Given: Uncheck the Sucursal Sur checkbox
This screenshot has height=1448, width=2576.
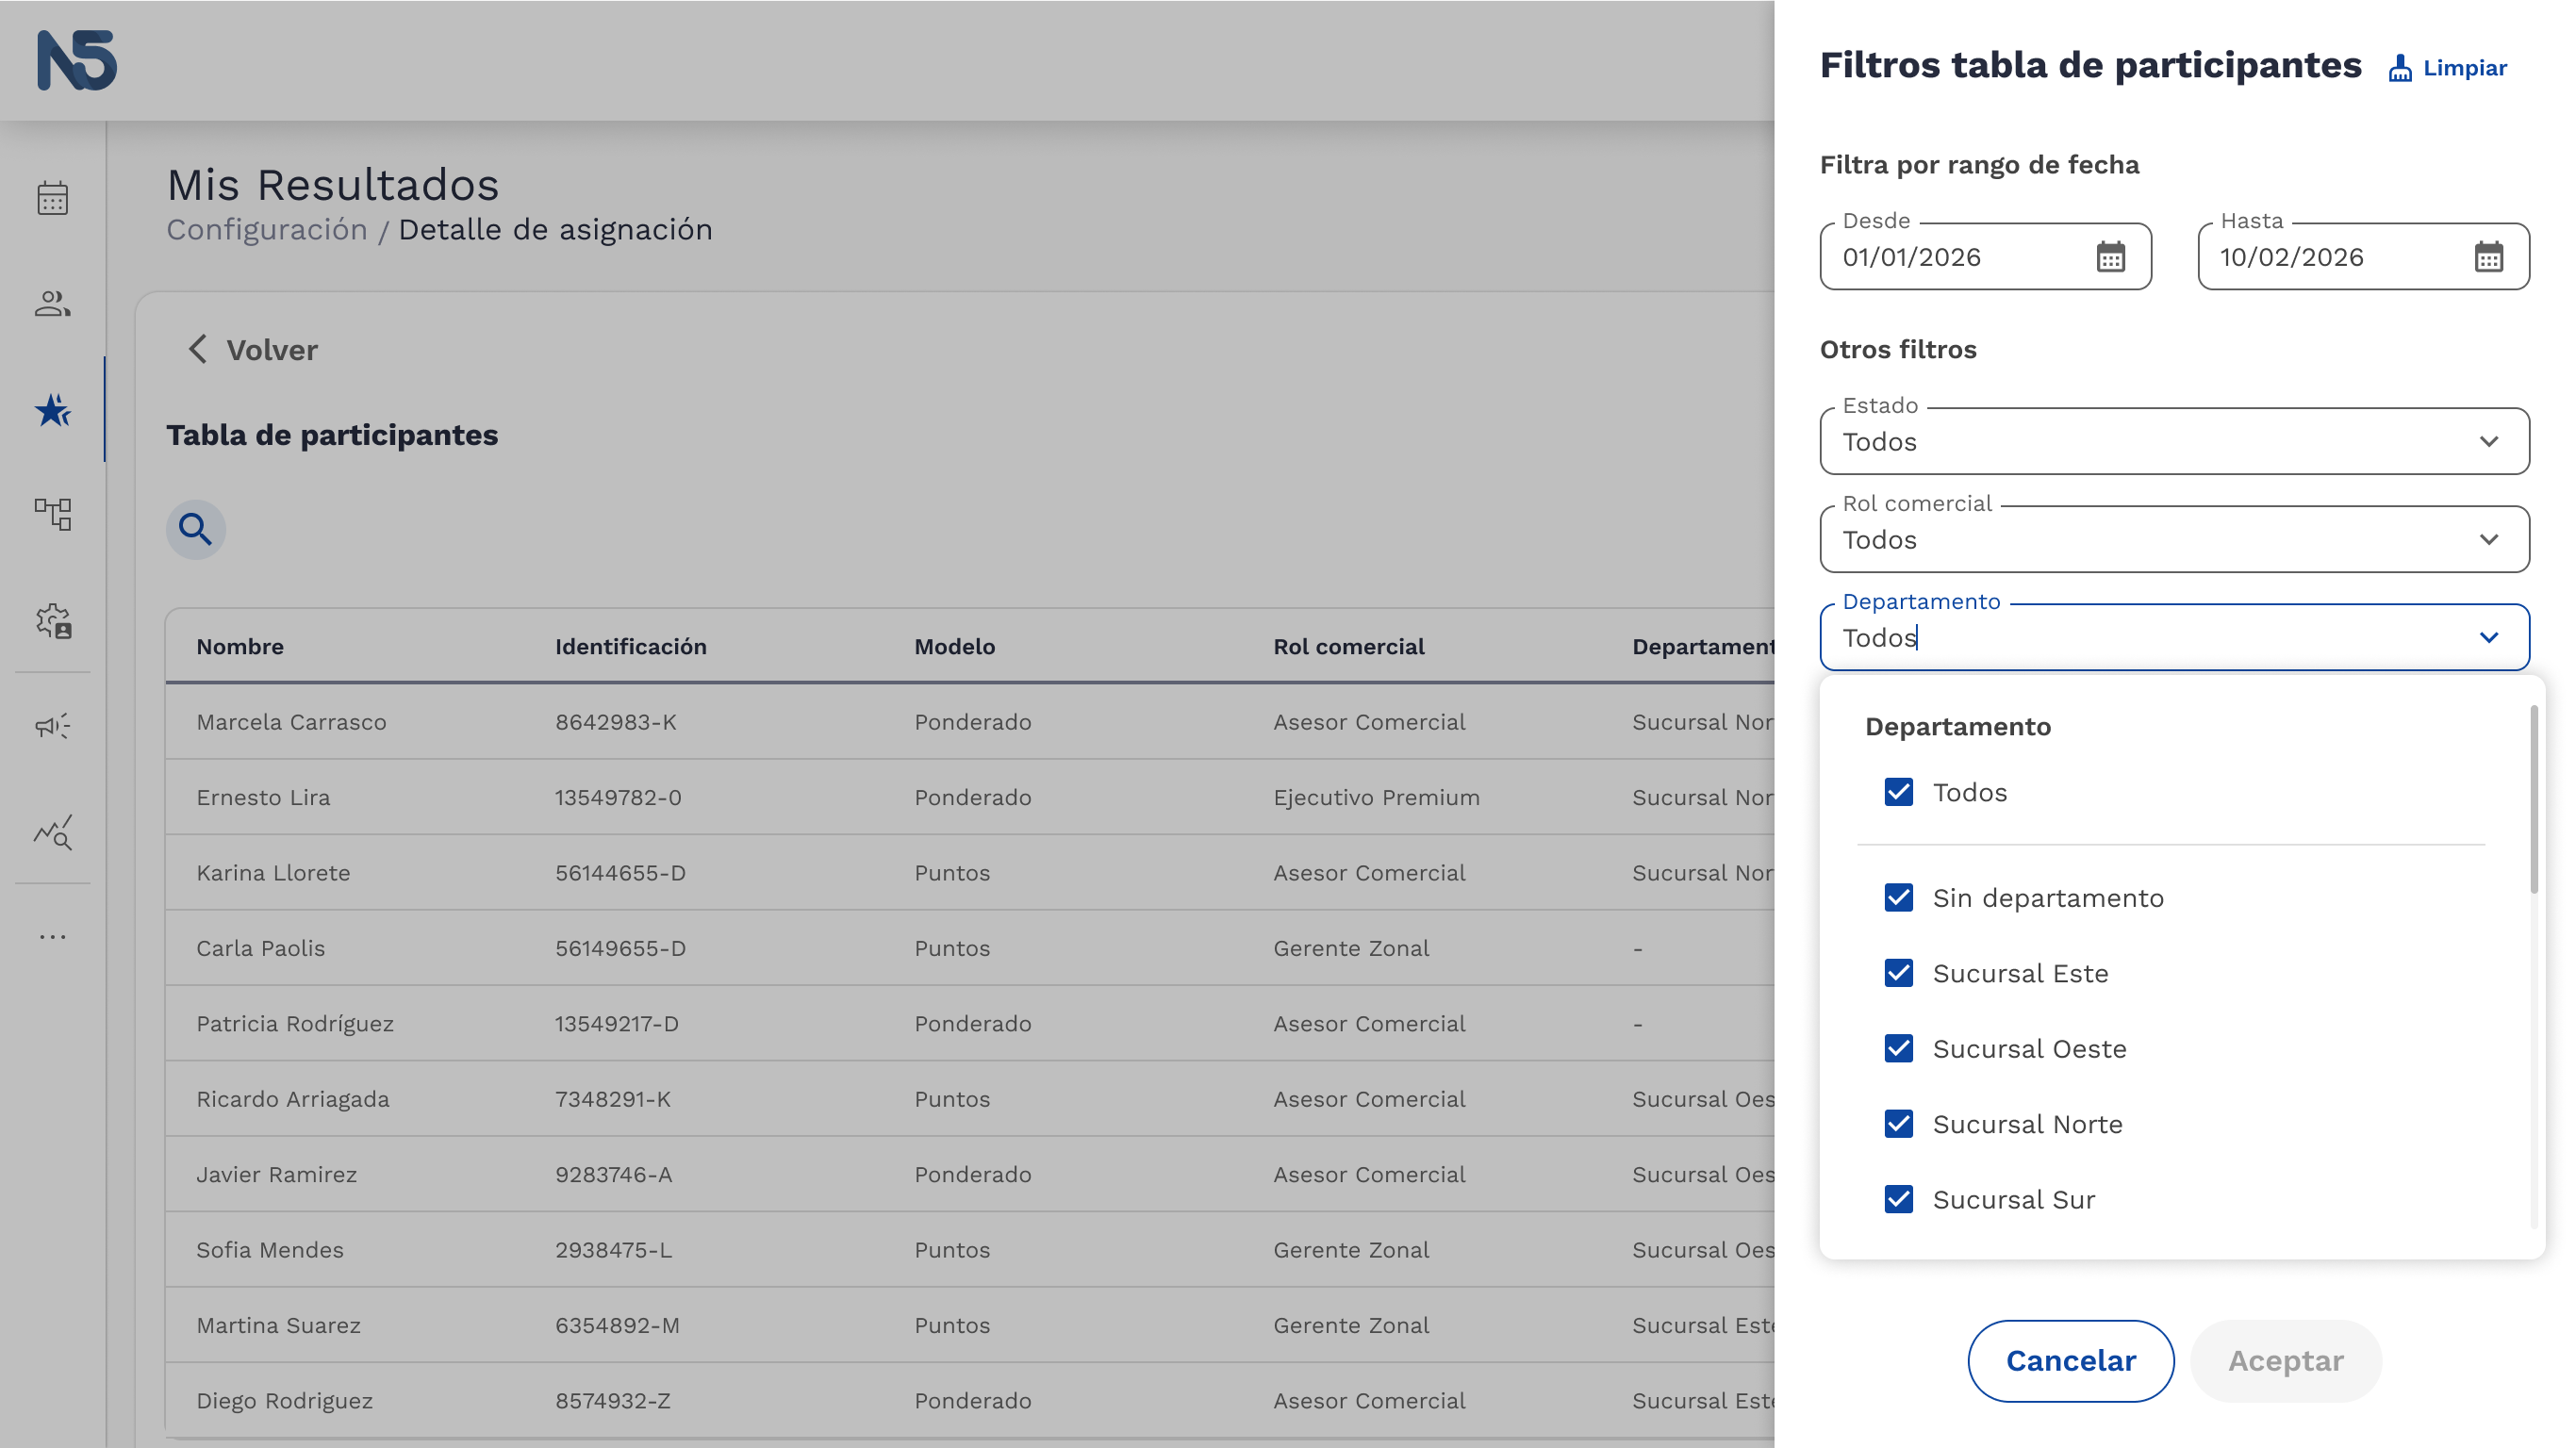Looking at the screenshot, I should (x=1898, y=1199).
